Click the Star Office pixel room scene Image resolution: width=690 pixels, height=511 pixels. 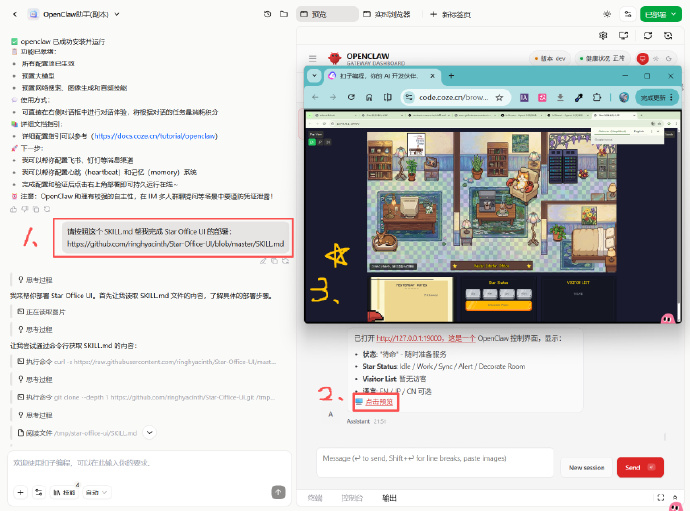pyautogui.click(x=492, y=201)
